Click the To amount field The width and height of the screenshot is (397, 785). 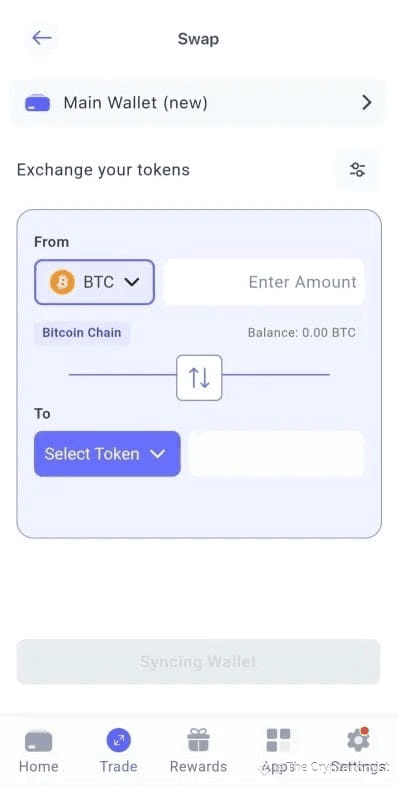pyautogui.click(x=276, y=454)
